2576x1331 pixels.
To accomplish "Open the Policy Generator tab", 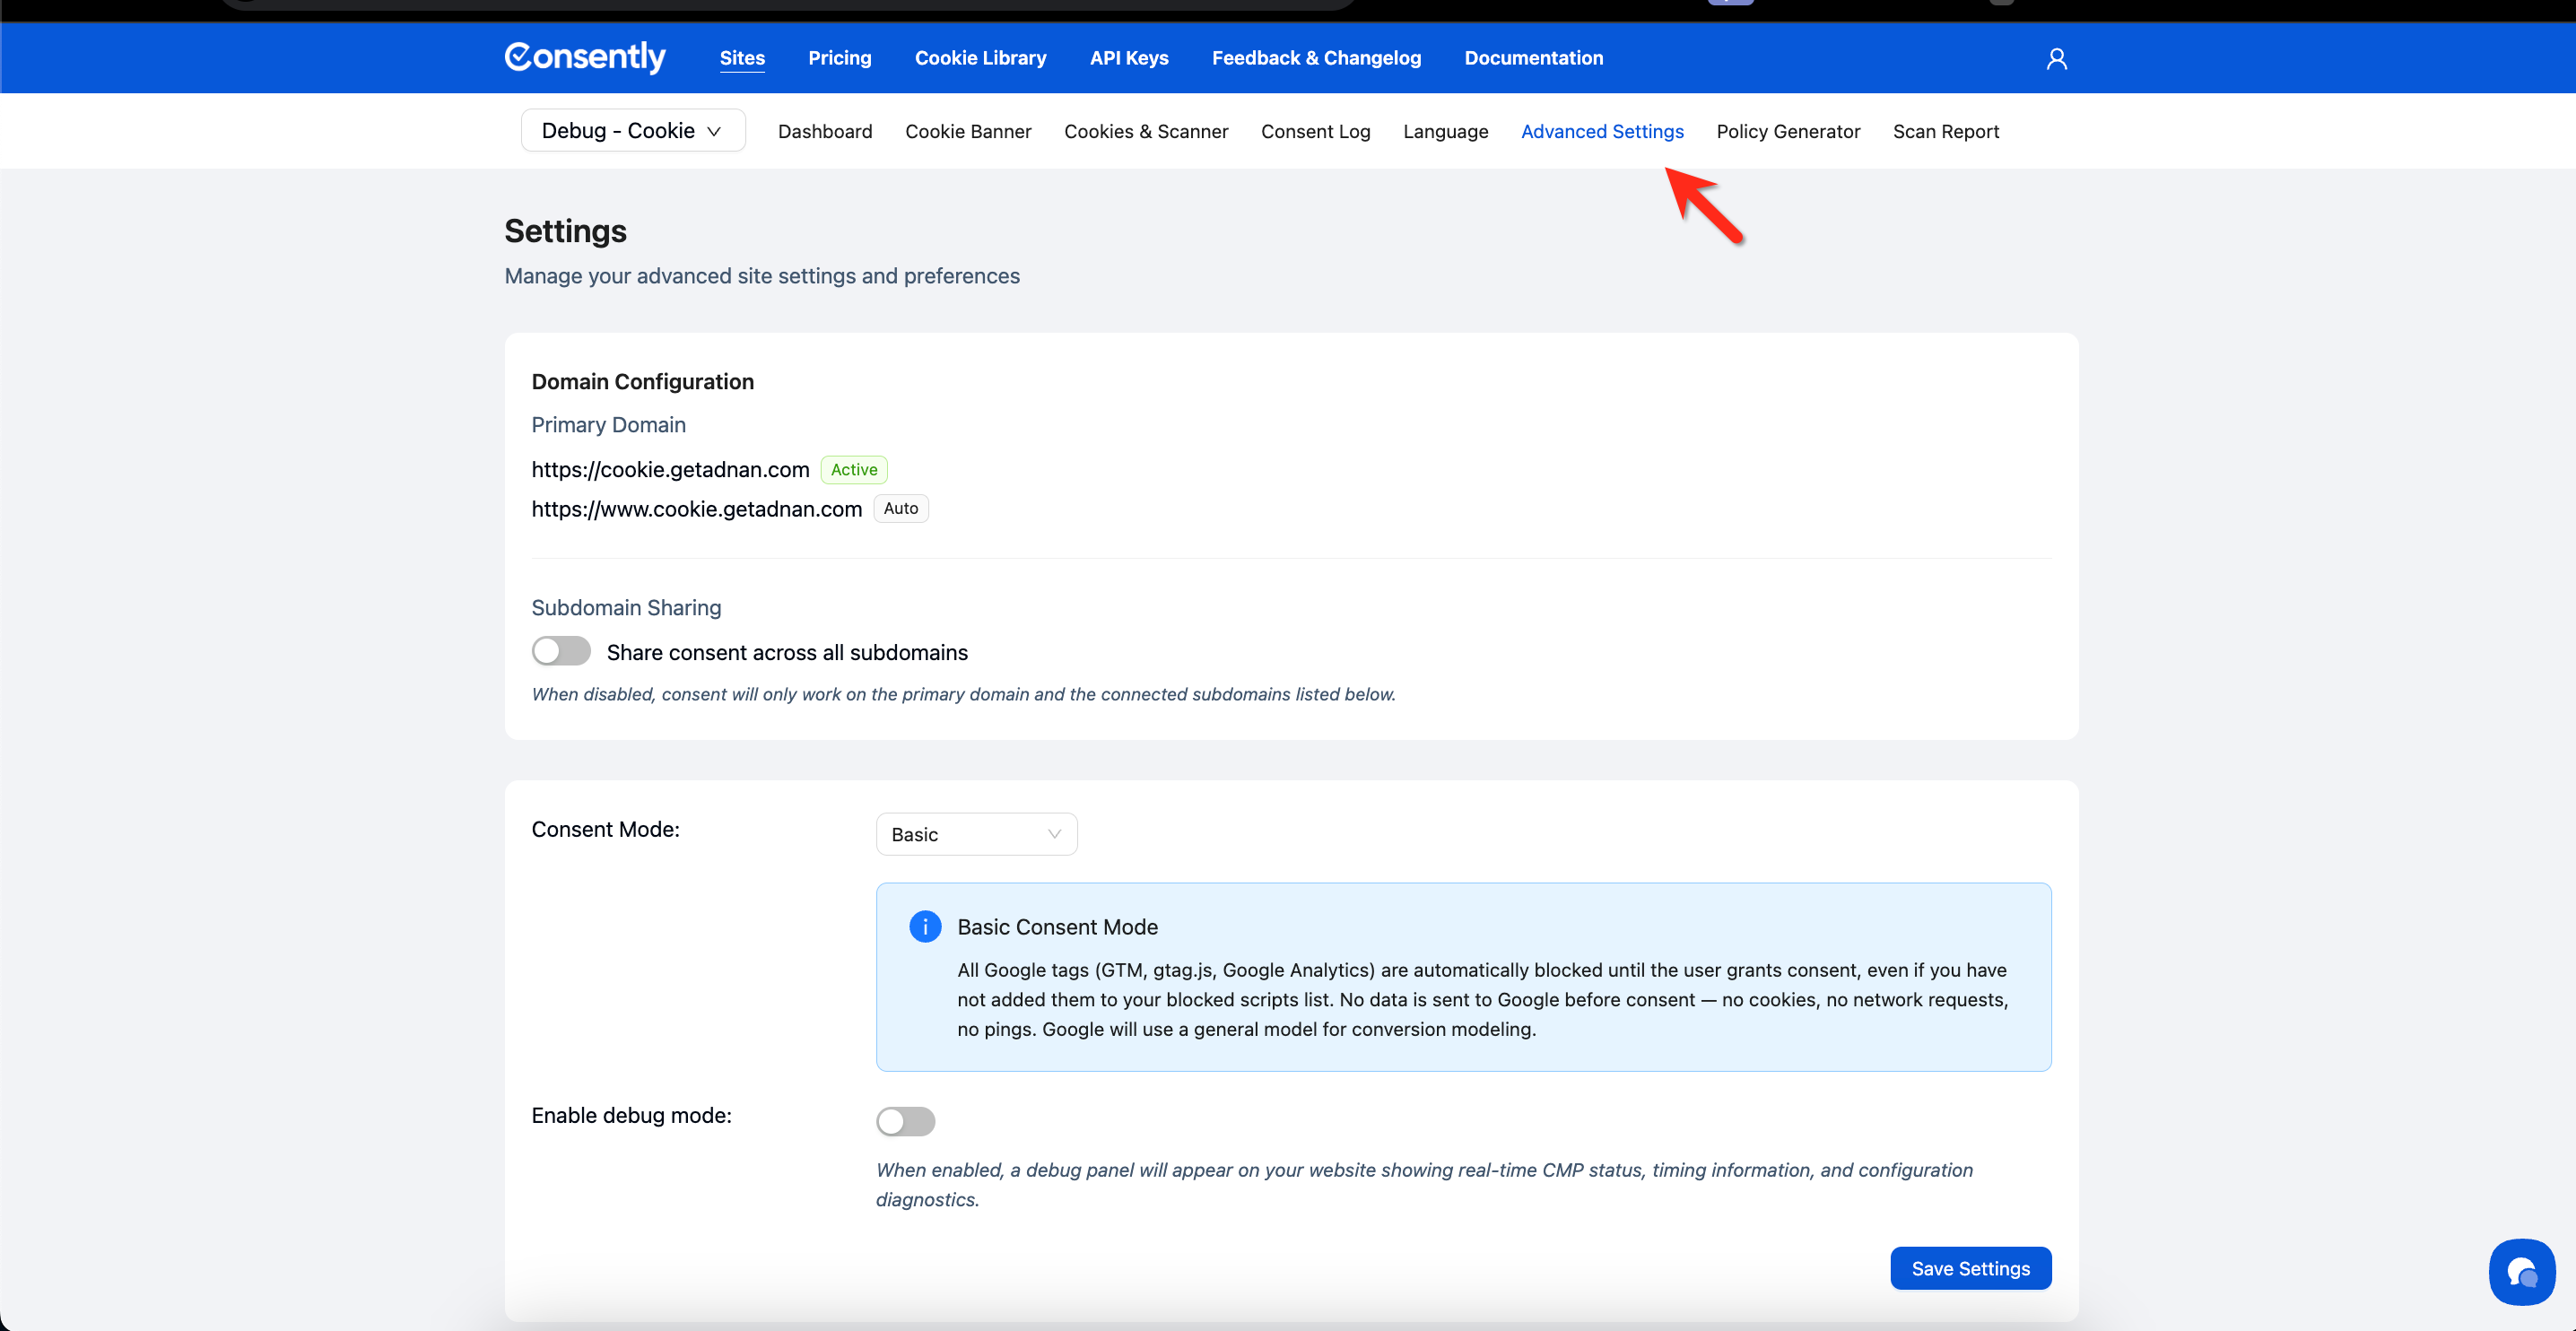I will [x=1788, y=131].
